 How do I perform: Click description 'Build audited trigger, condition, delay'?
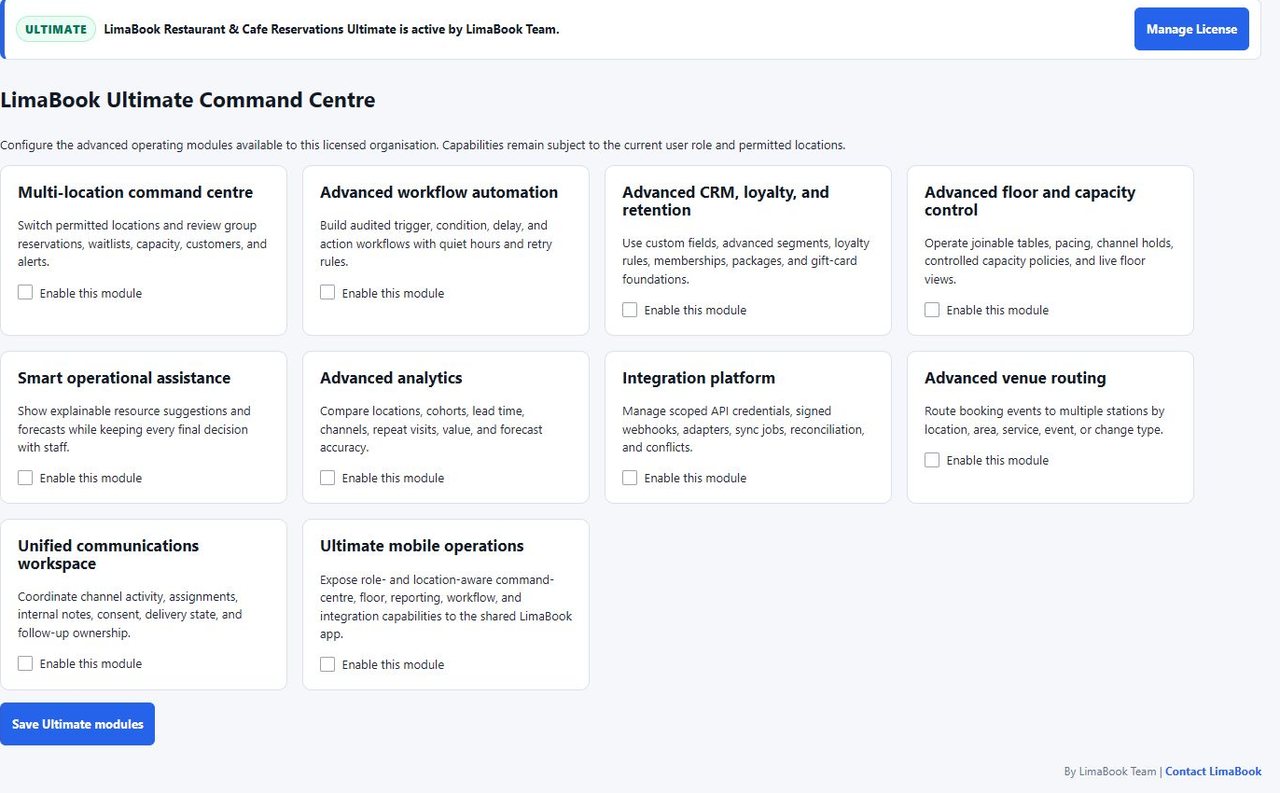(x=436, y=244)
